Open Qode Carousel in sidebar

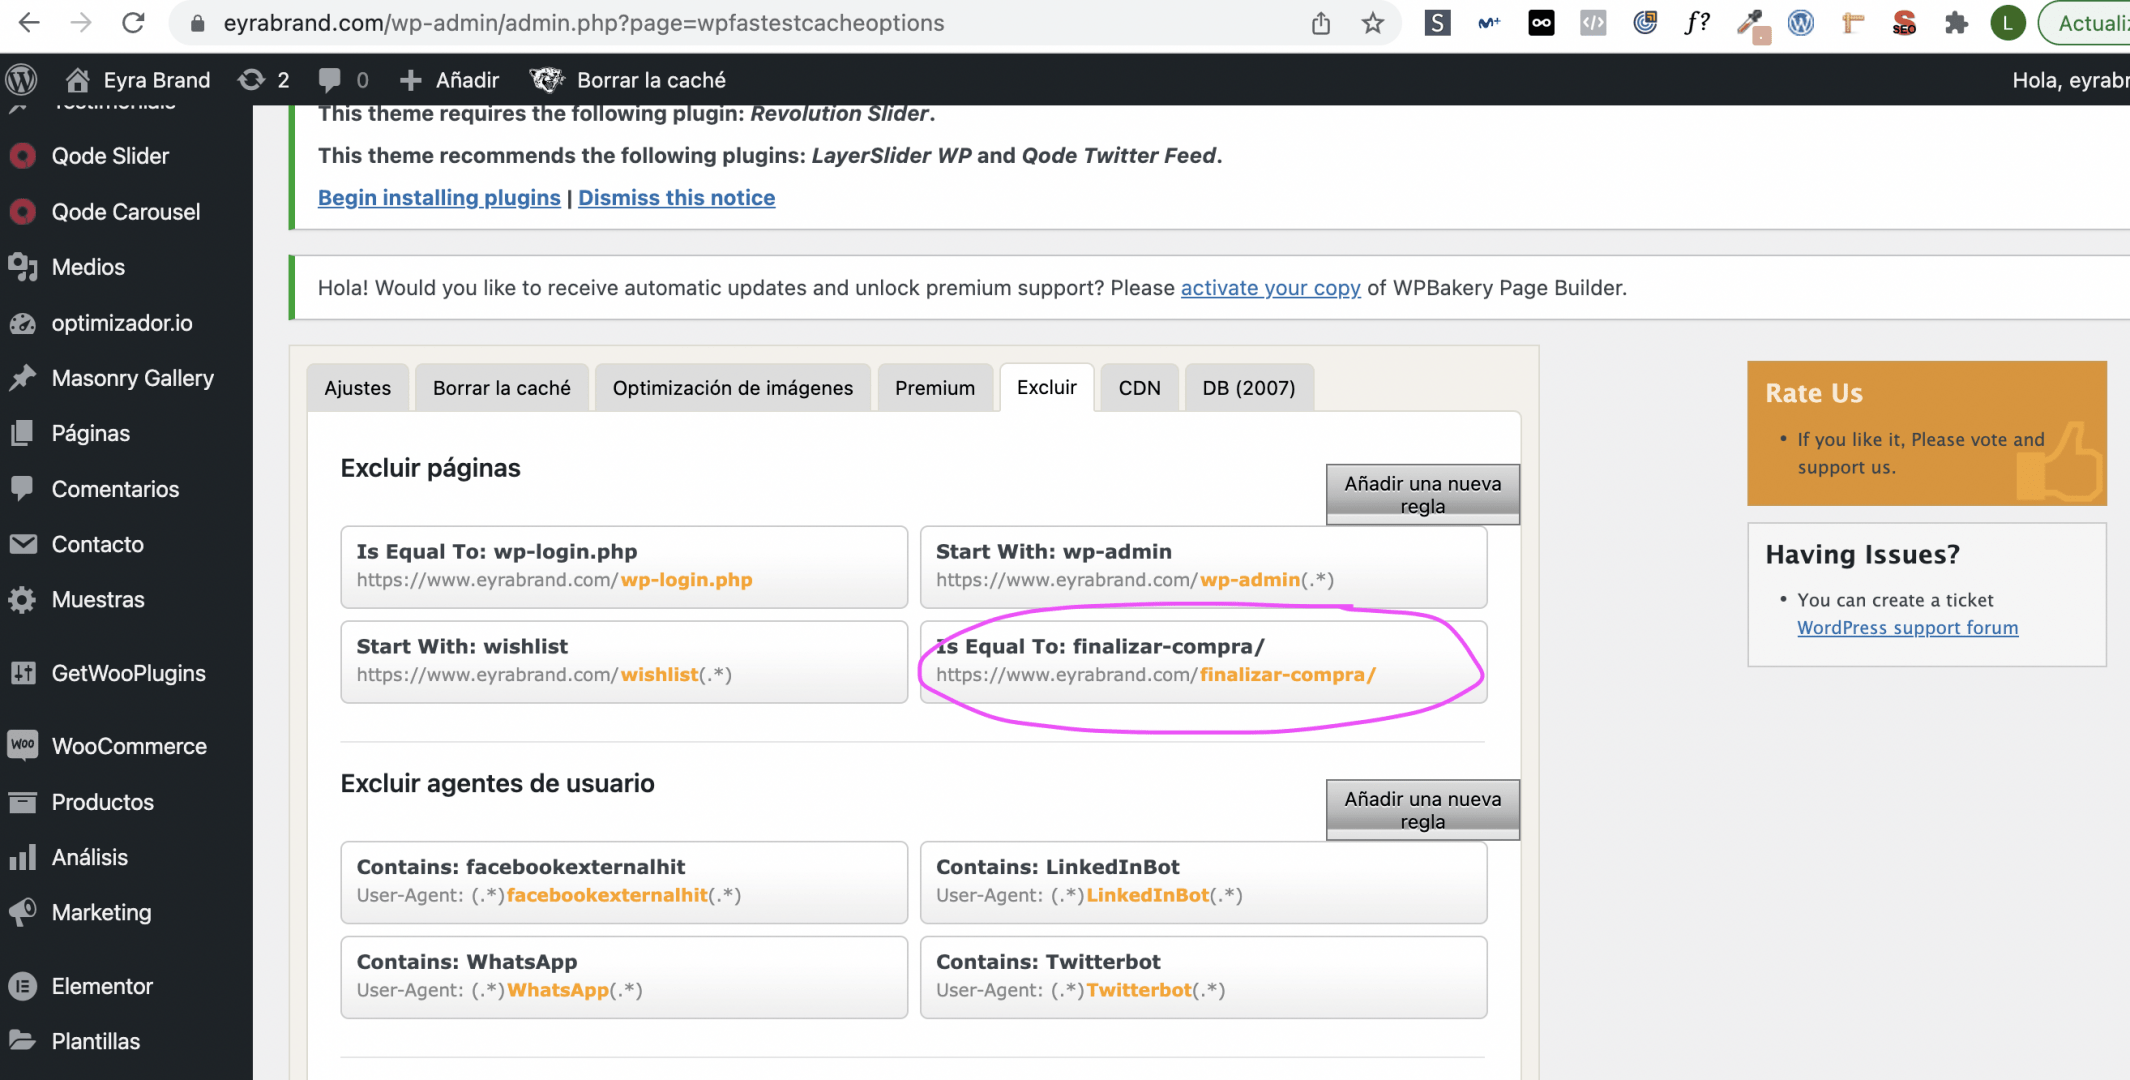click(x=126, y=212)
